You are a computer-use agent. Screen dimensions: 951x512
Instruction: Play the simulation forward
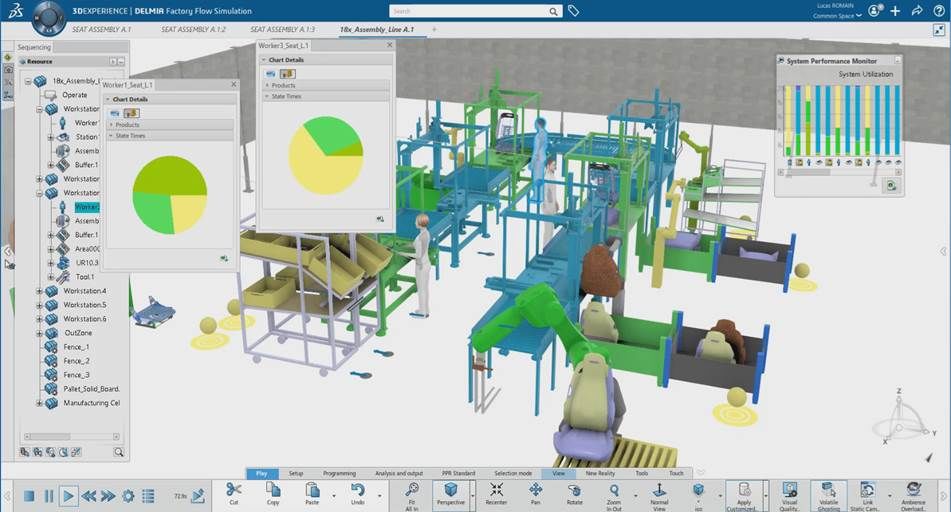(69, 496)
